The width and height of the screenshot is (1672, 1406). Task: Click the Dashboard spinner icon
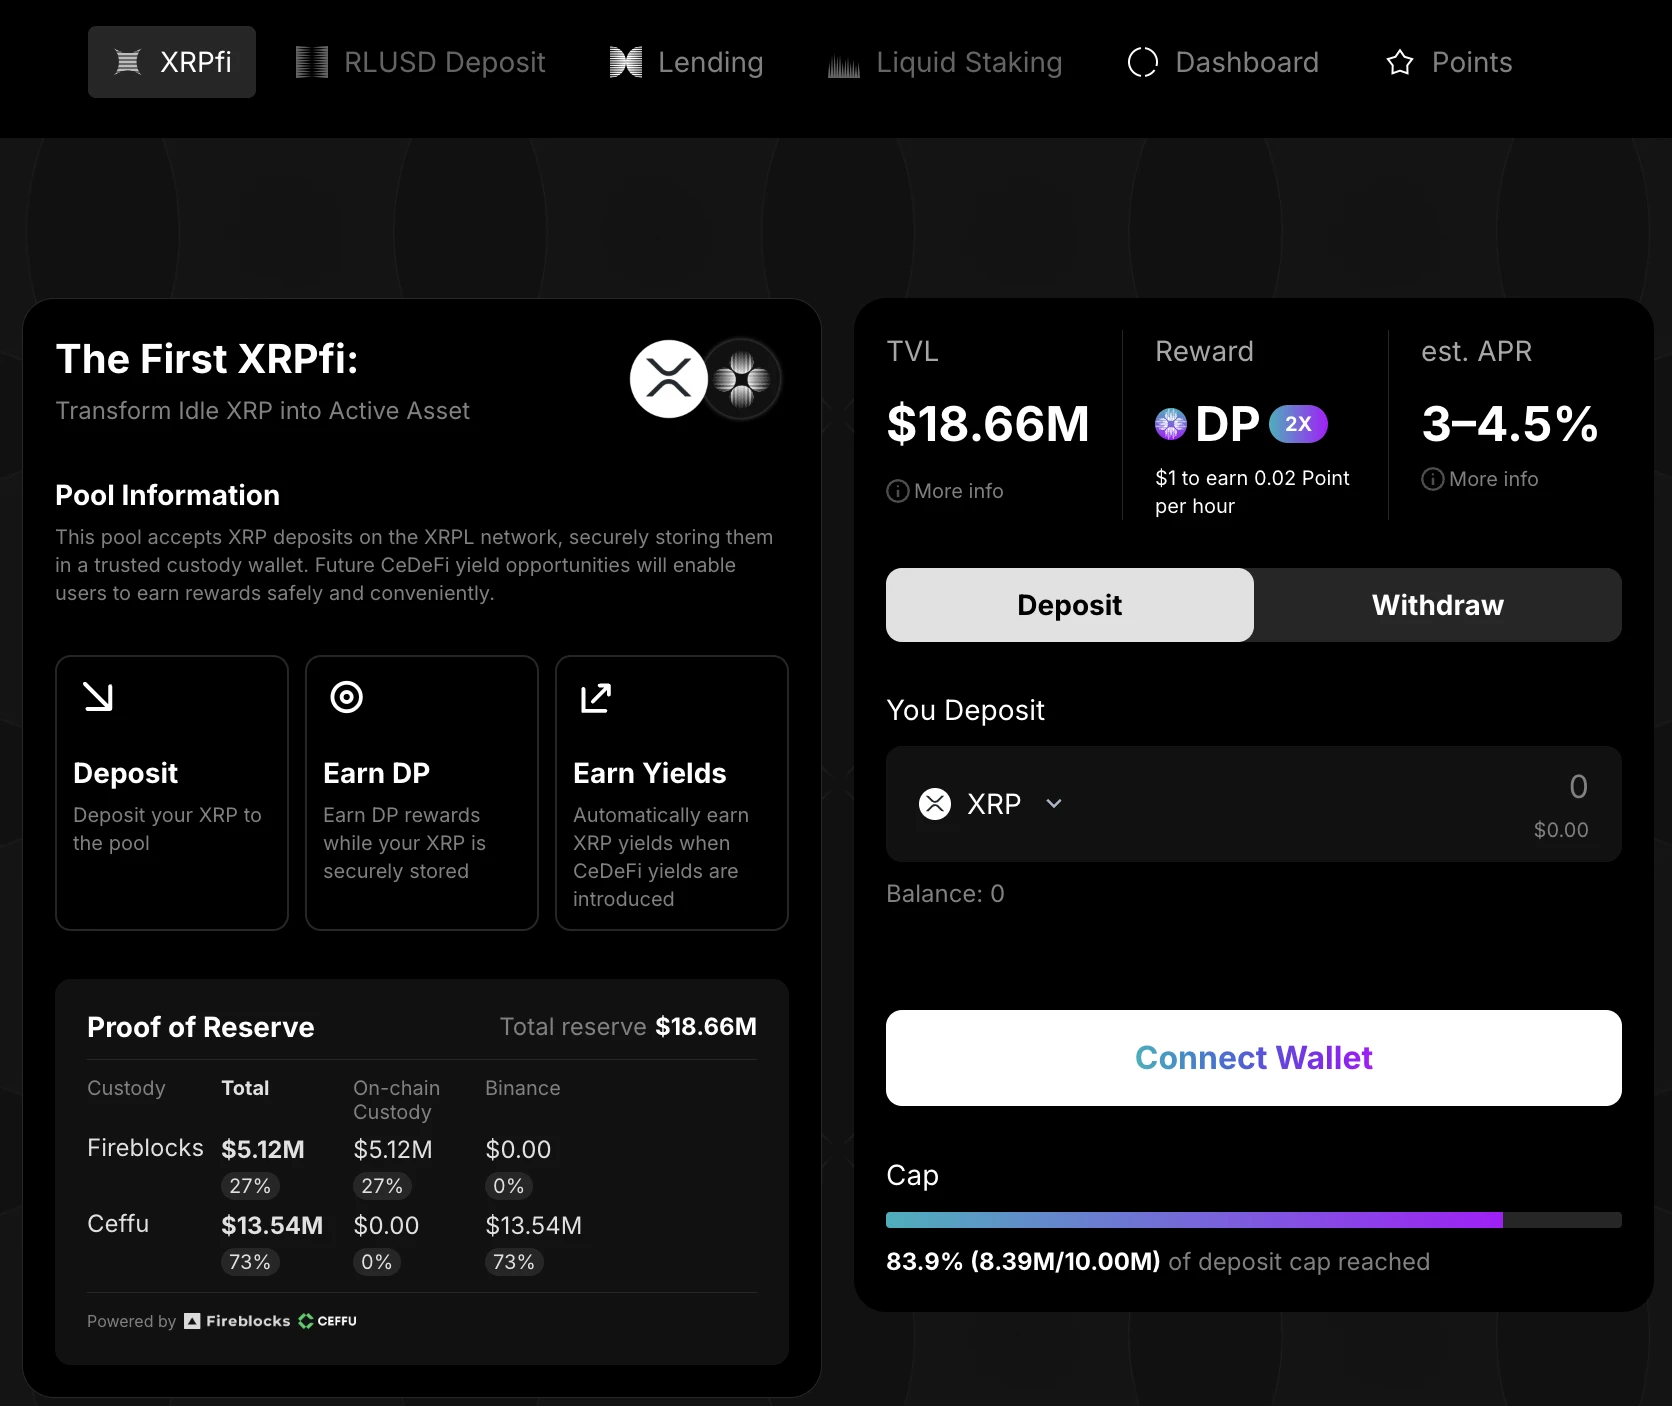pyautogui.click(x=1142, y=61)
